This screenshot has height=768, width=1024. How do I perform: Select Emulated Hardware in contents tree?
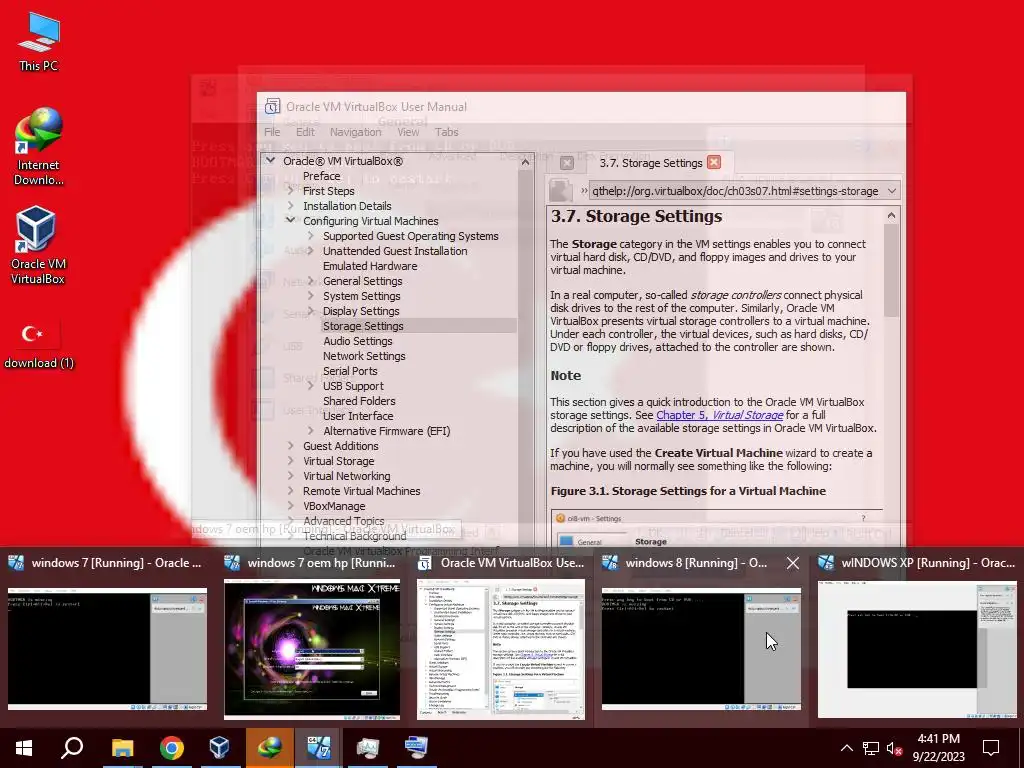point(370,266)
